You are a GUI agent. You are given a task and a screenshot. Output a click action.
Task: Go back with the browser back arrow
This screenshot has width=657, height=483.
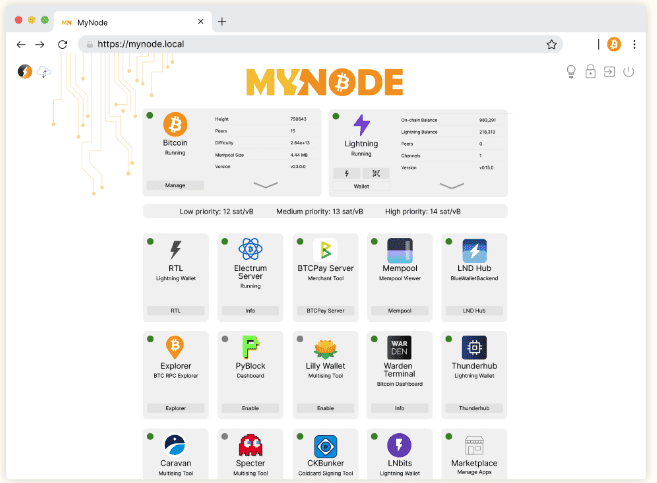[x=21, y=44]
